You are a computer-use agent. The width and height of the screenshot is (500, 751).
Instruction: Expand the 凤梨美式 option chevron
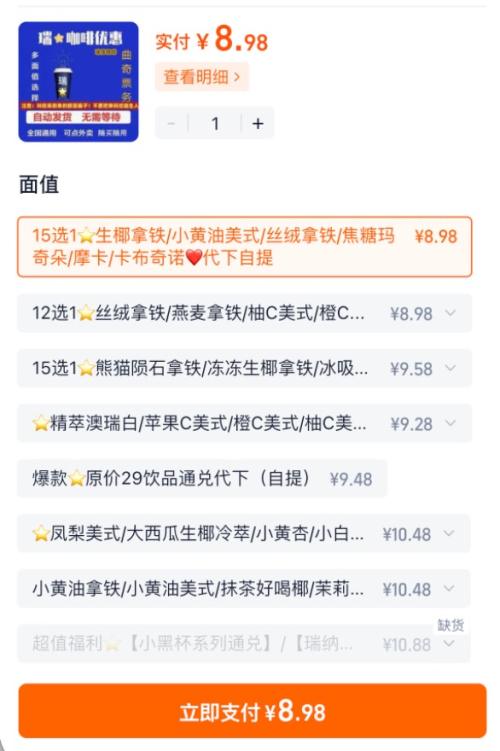coord(449,534)
